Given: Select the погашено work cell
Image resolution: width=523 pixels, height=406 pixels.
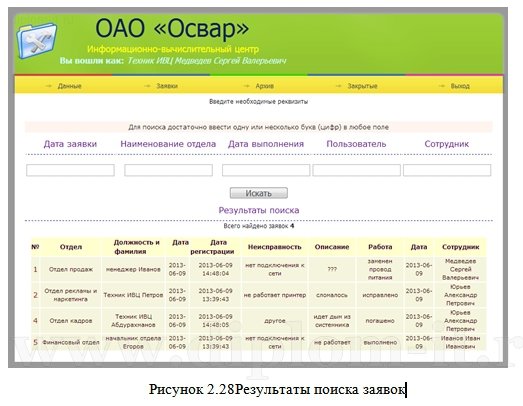Looking at the screenshot, I should click(380, 321).
